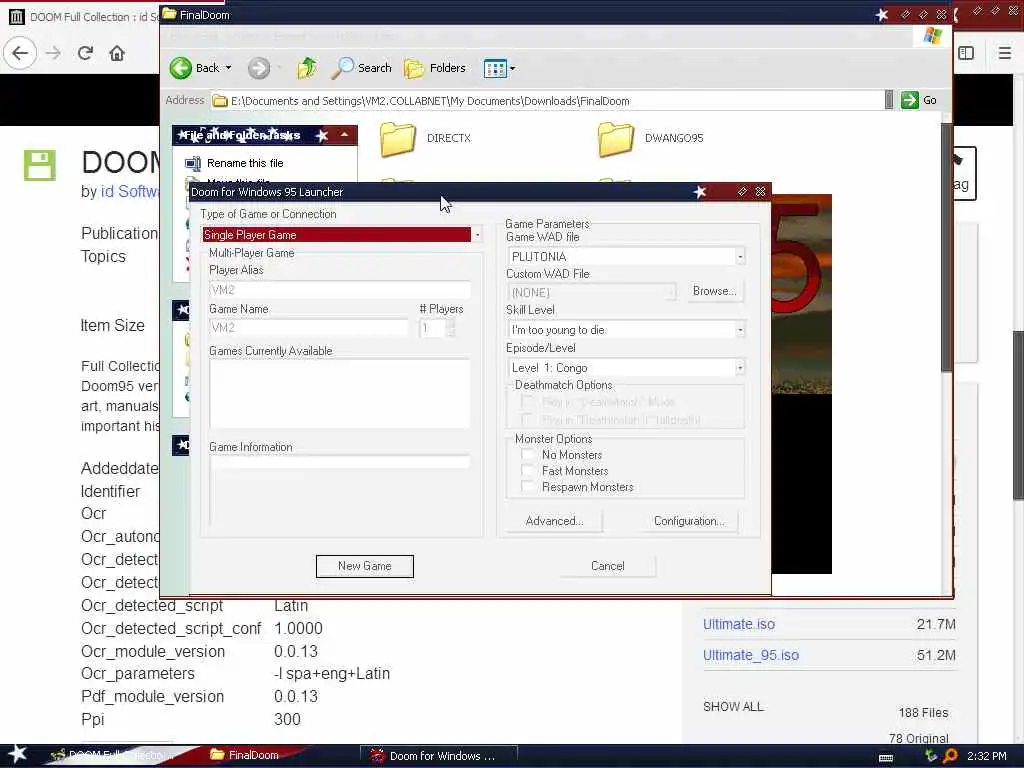Click the 188 Files text
Viewport: 1024px width, 768px height.
coord(923,712)
